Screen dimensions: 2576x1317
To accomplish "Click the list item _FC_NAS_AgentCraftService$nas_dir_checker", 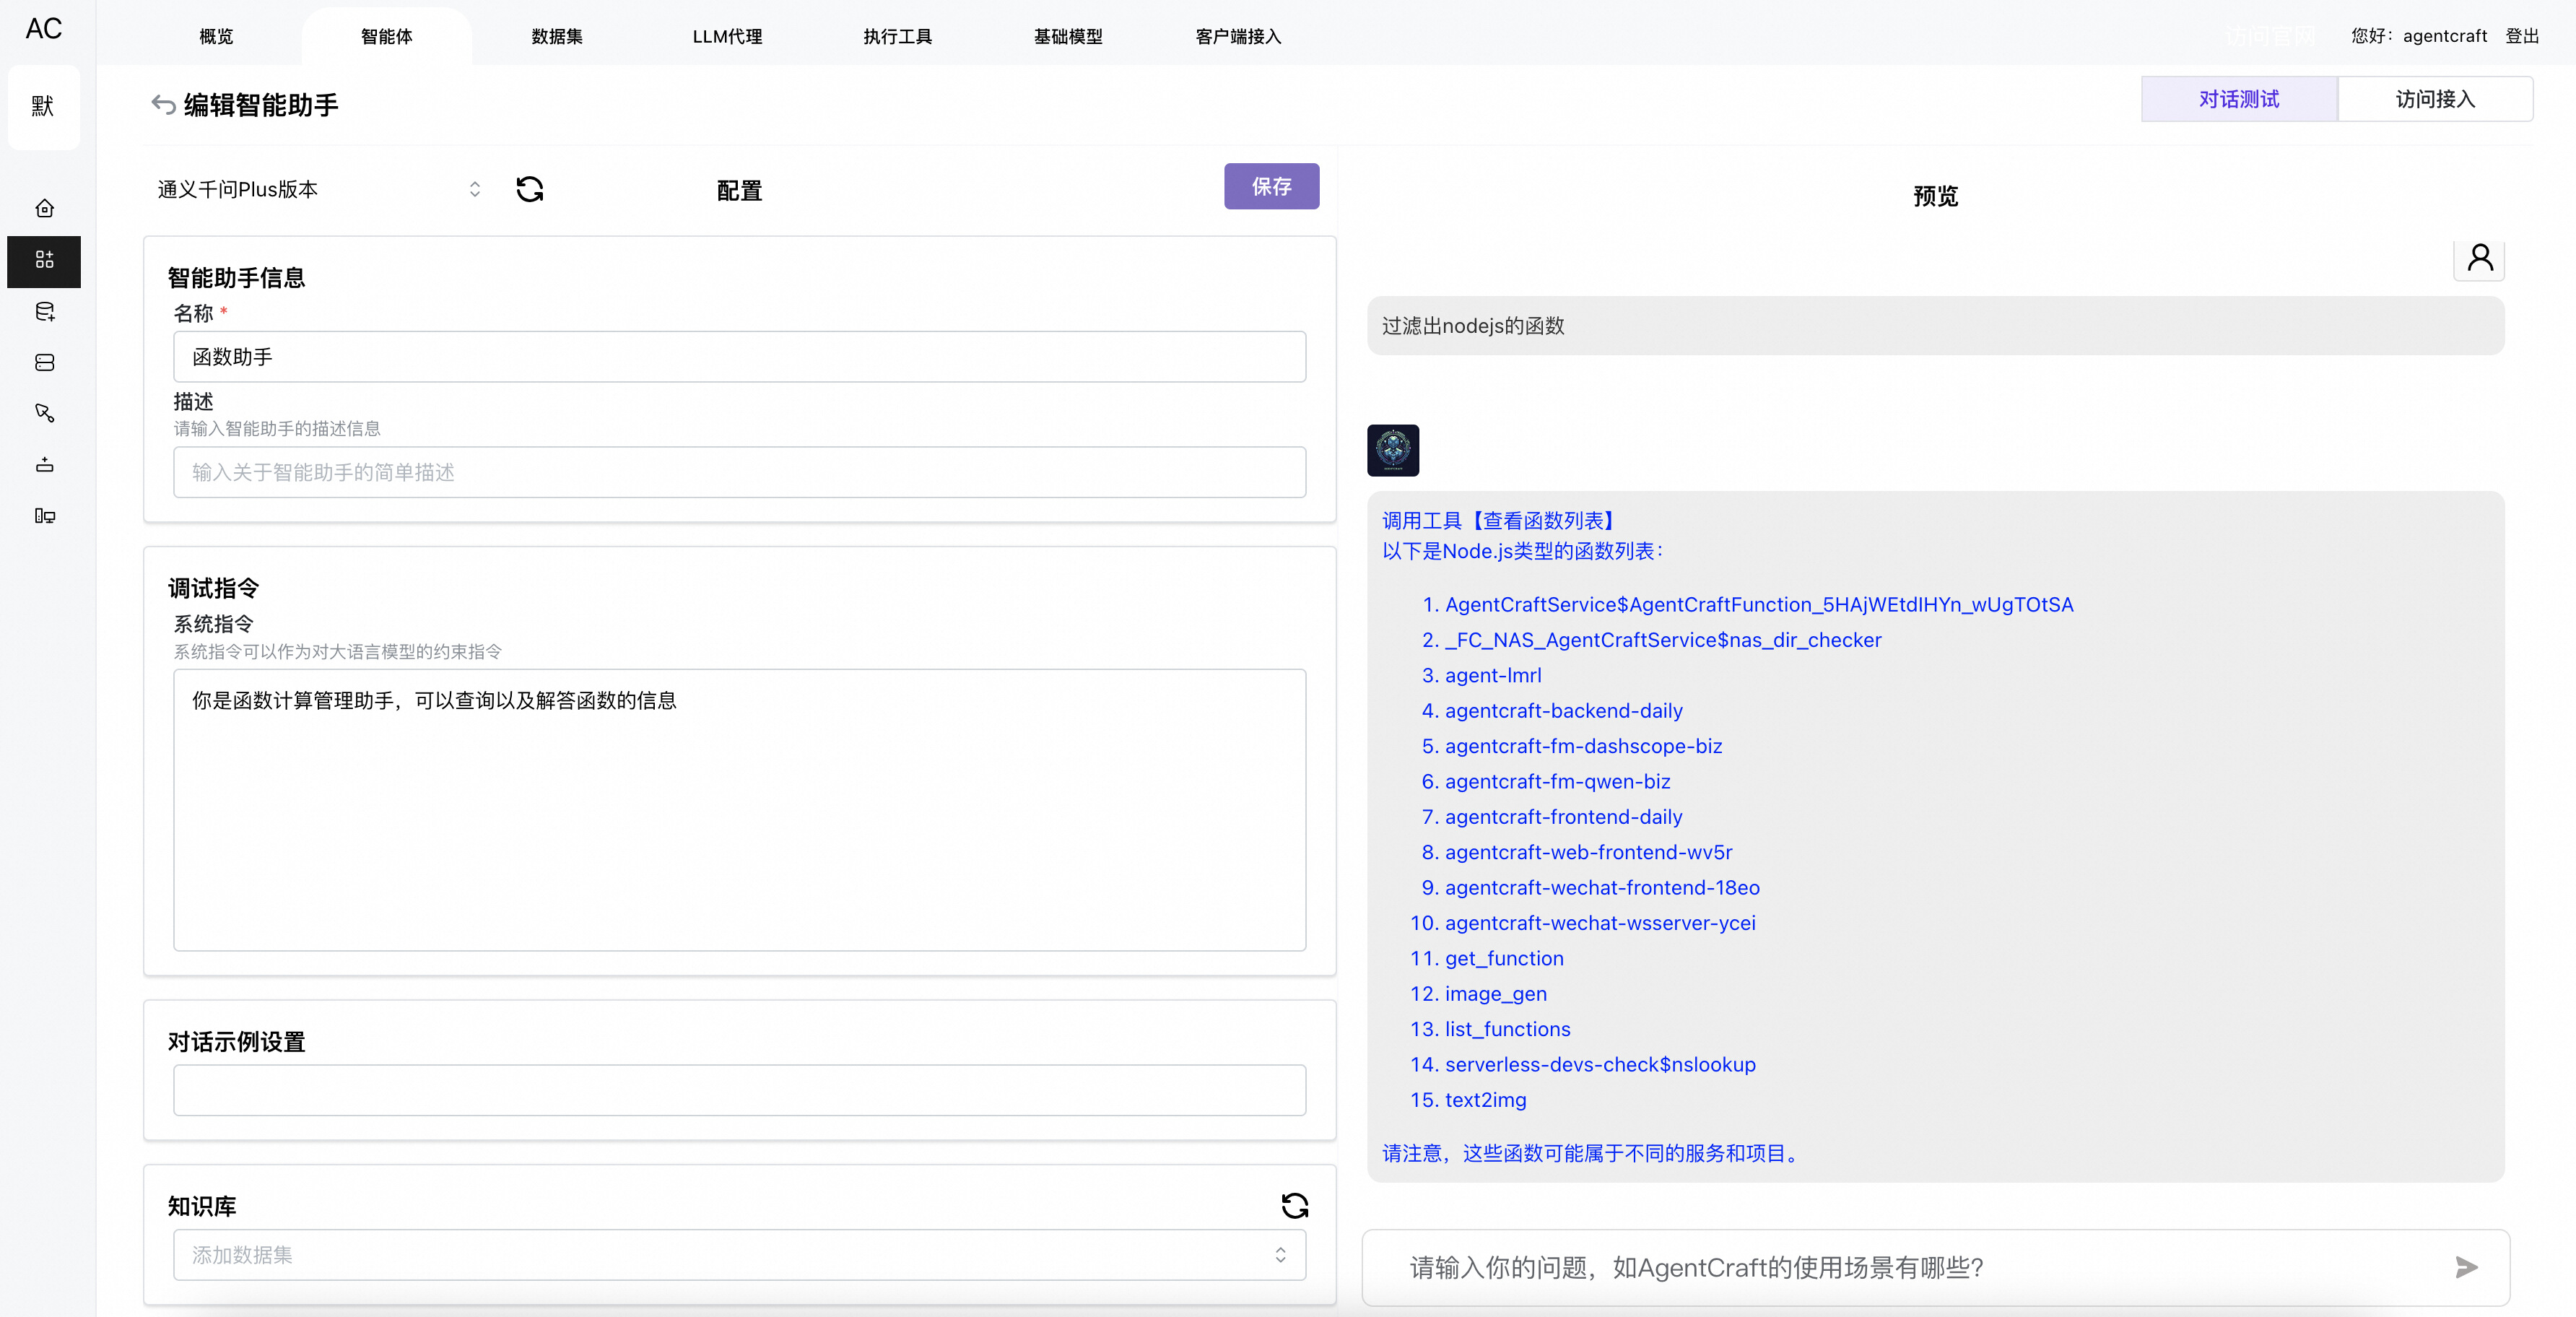I will [1663, 640].
